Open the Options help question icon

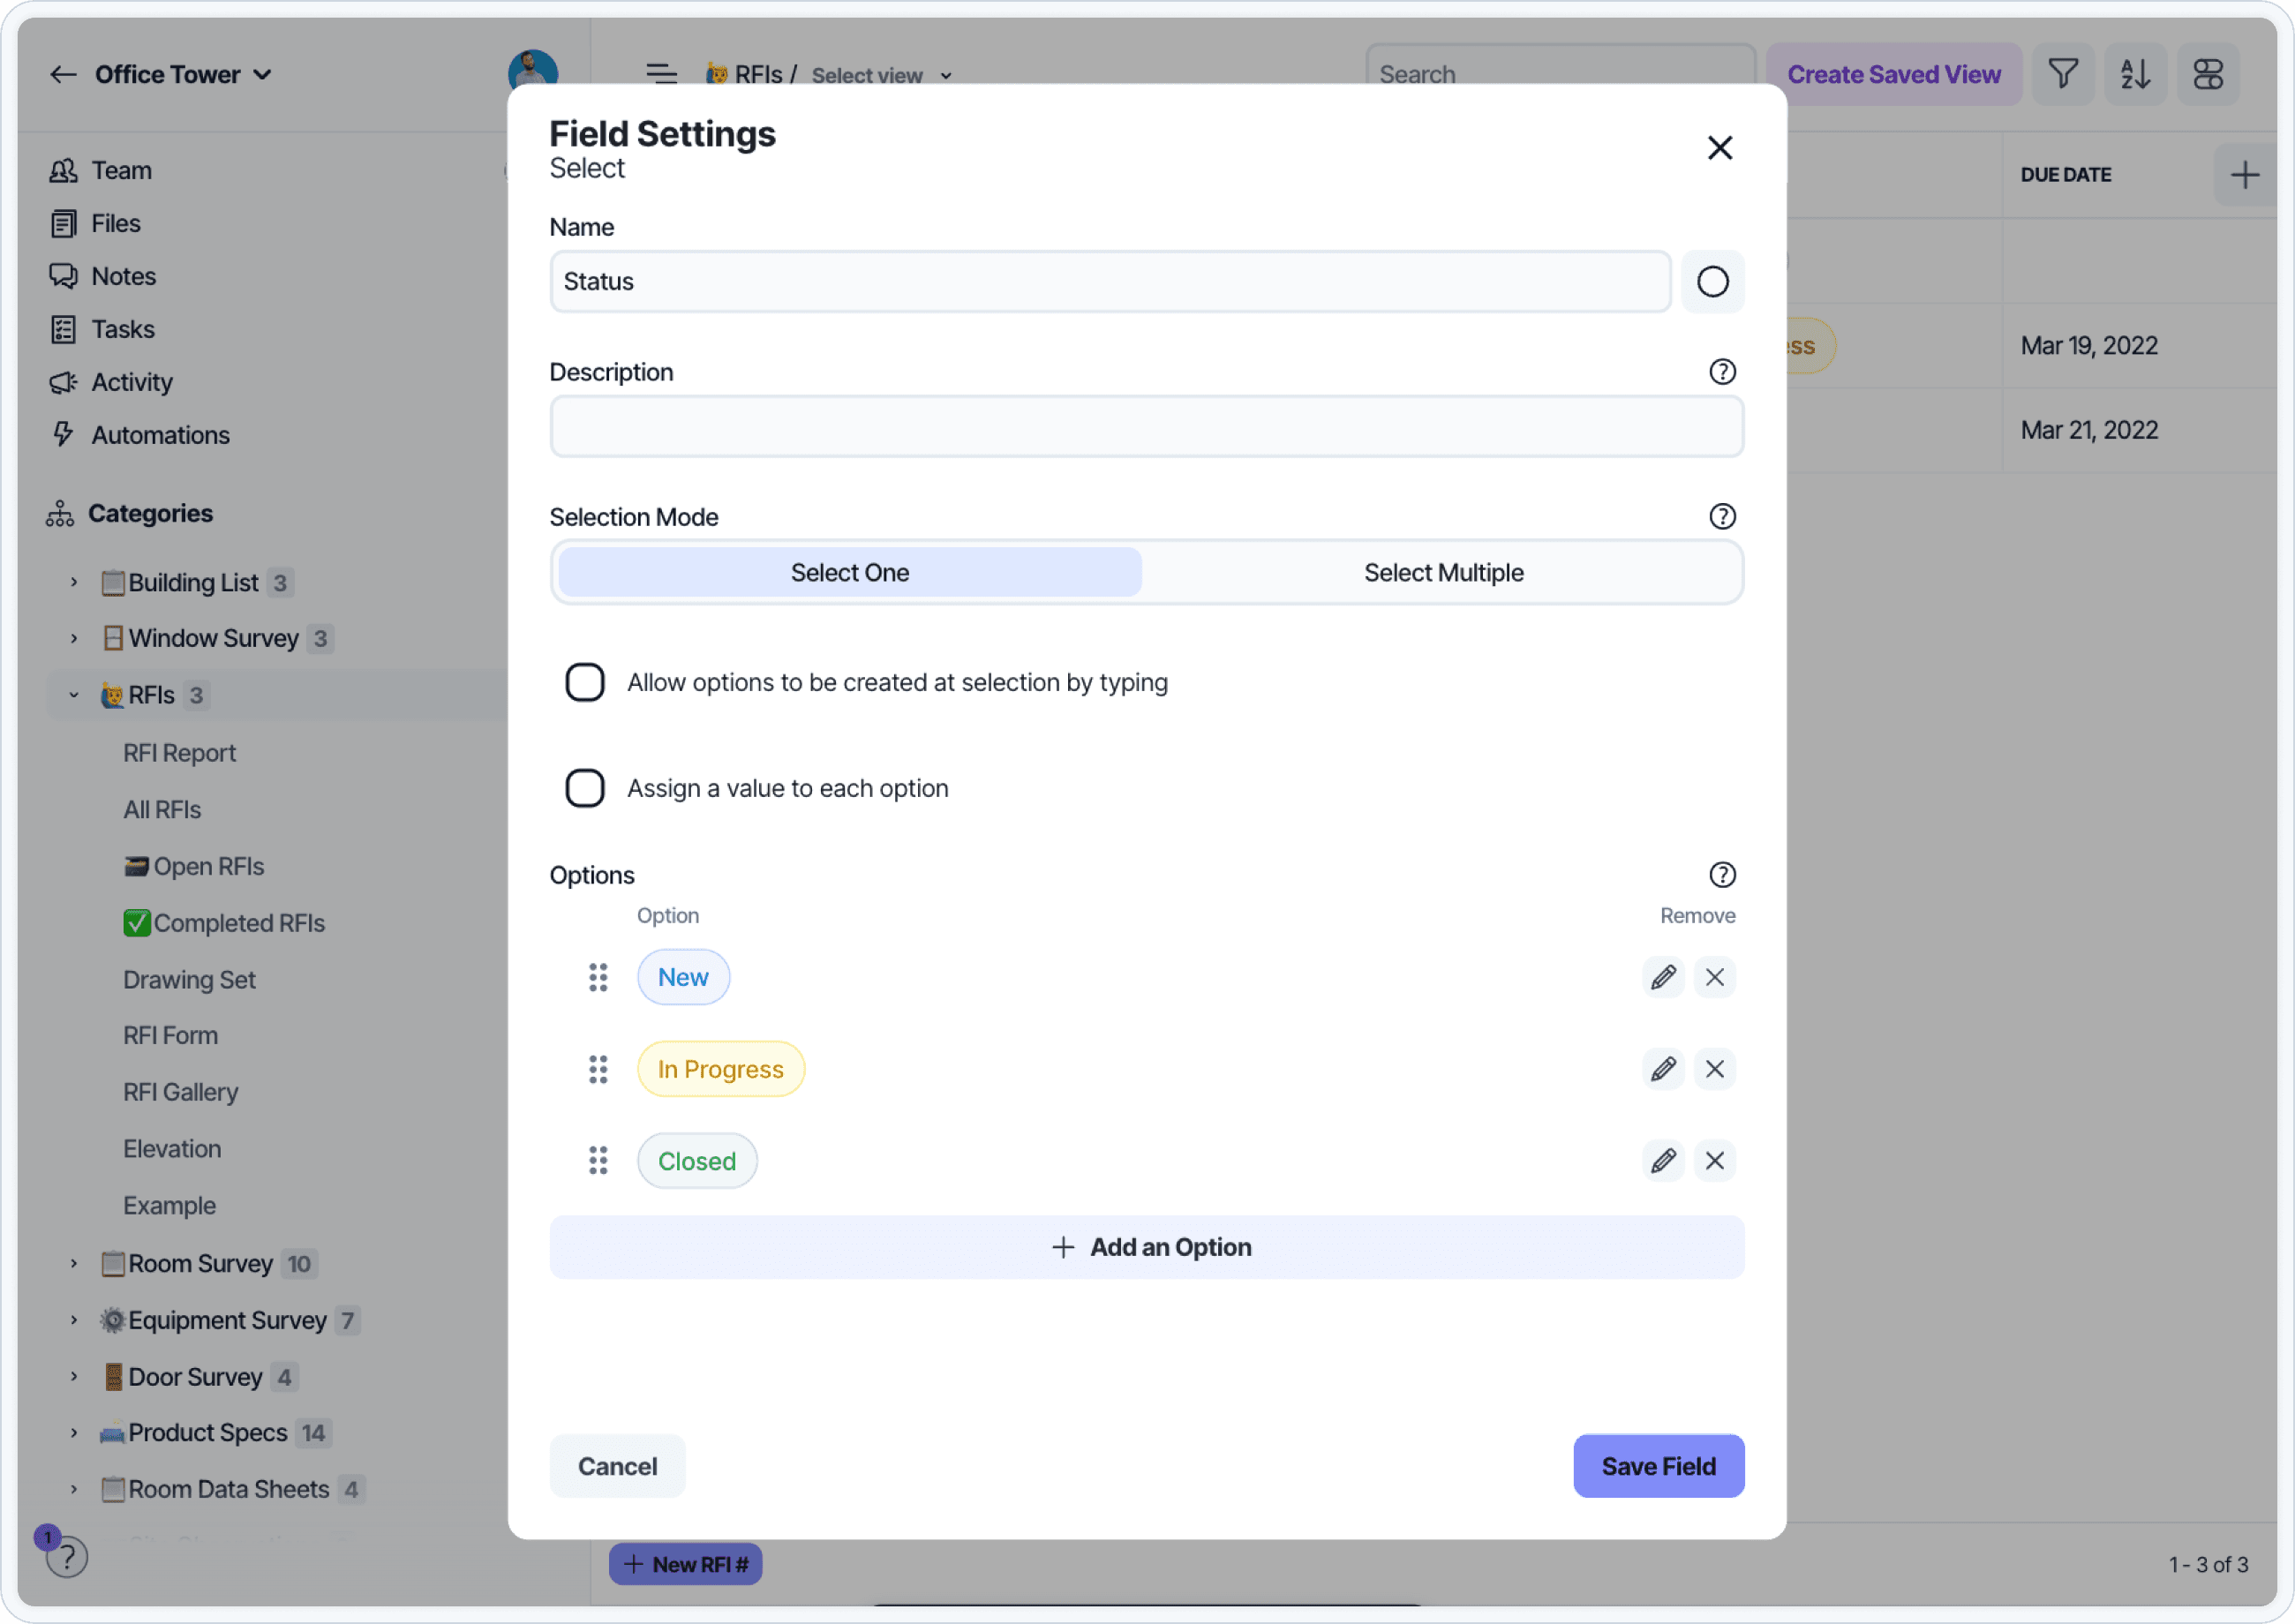coord(1722,875)
